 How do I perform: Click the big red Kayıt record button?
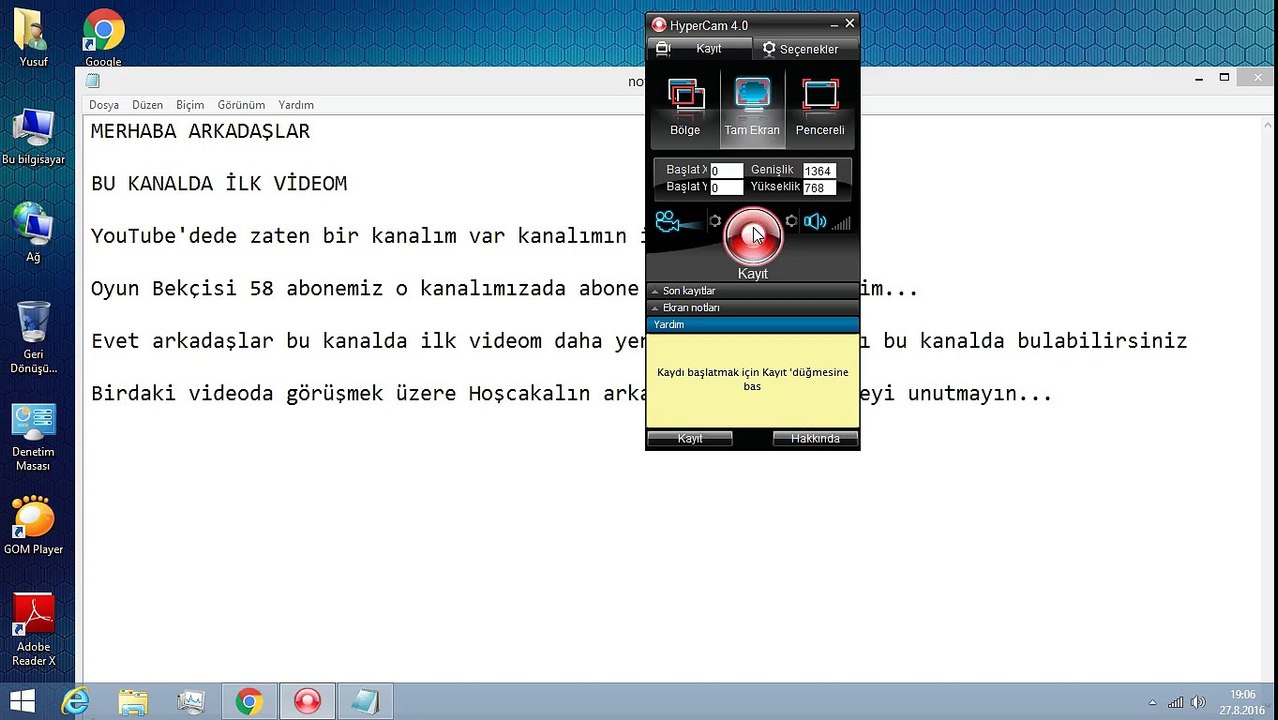[x=753, y=236]
